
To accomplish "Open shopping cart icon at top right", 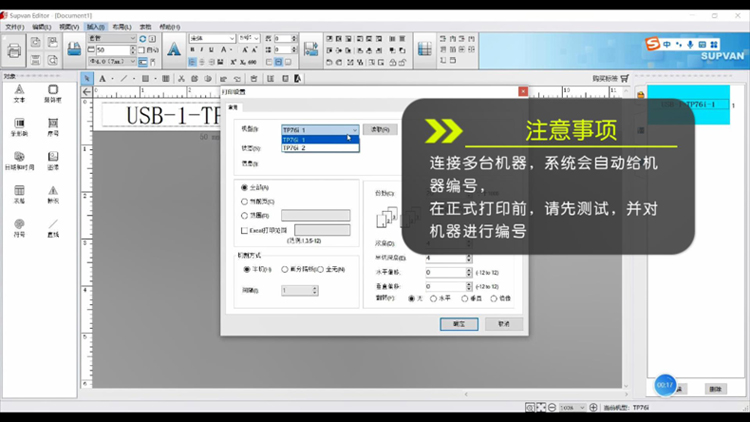I will point(625,78).
